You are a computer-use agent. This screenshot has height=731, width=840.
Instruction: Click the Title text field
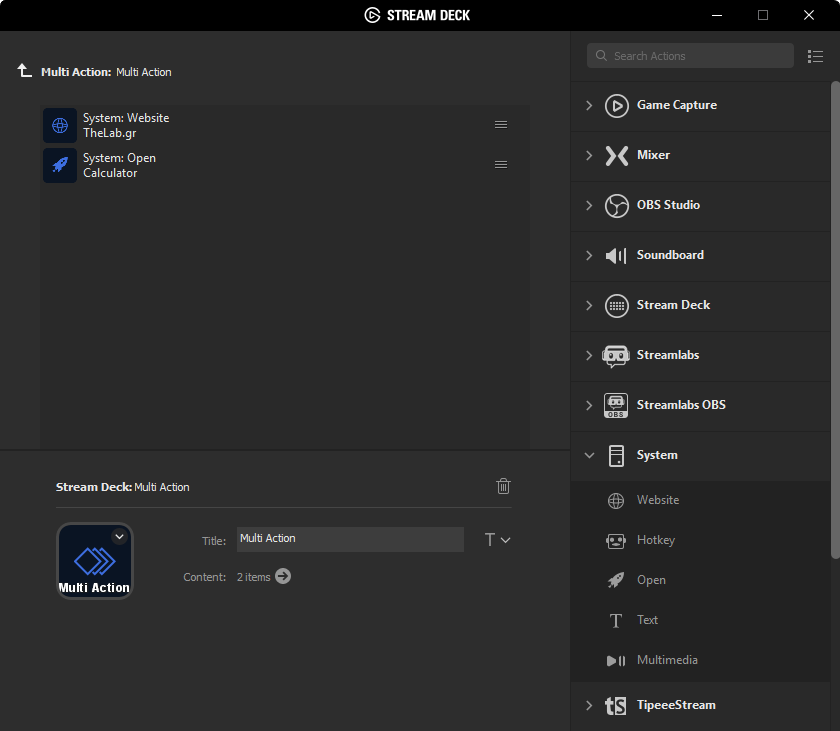pyautogui.click(x=350, y=539)
